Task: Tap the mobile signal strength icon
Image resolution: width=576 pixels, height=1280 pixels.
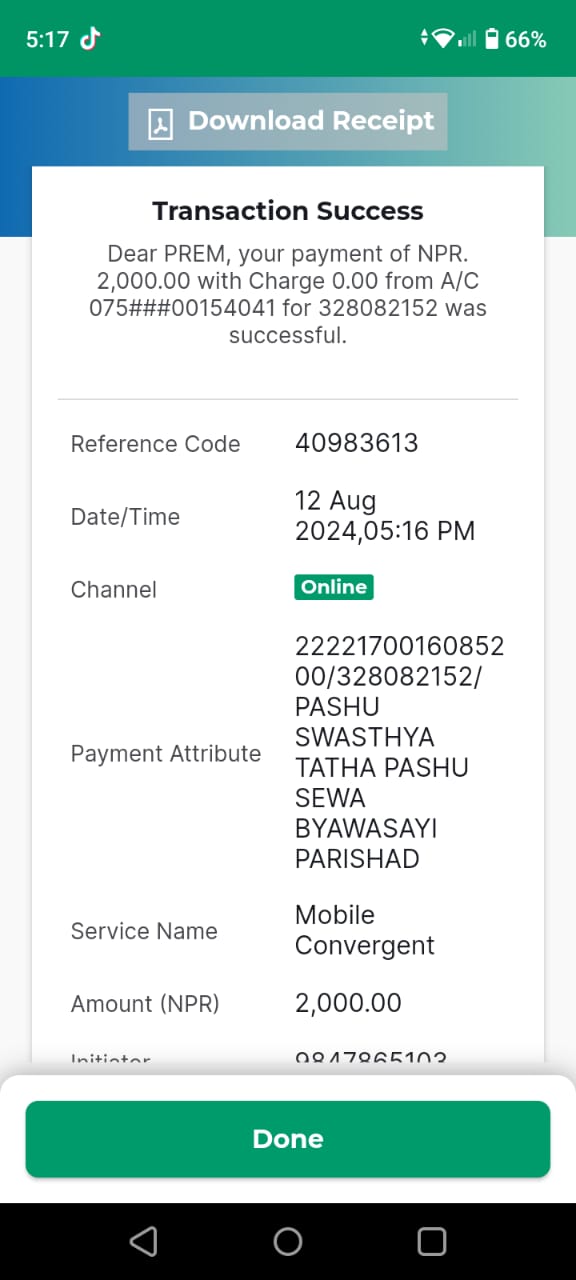Action: click(467, 39)
